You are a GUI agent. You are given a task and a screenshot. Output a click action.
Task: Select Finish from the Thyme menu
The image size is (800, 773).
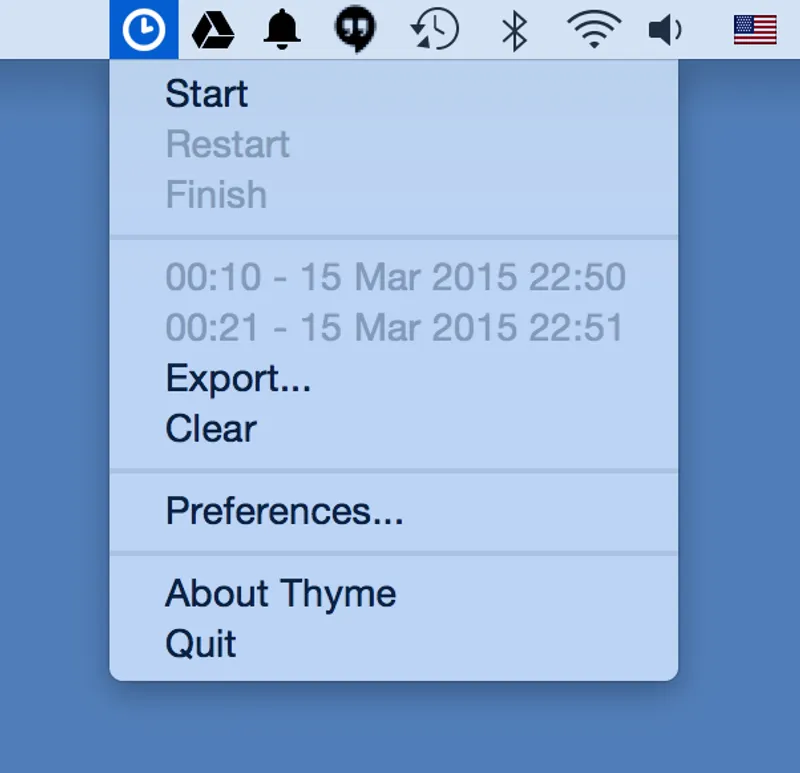click(x=216, y=195)
